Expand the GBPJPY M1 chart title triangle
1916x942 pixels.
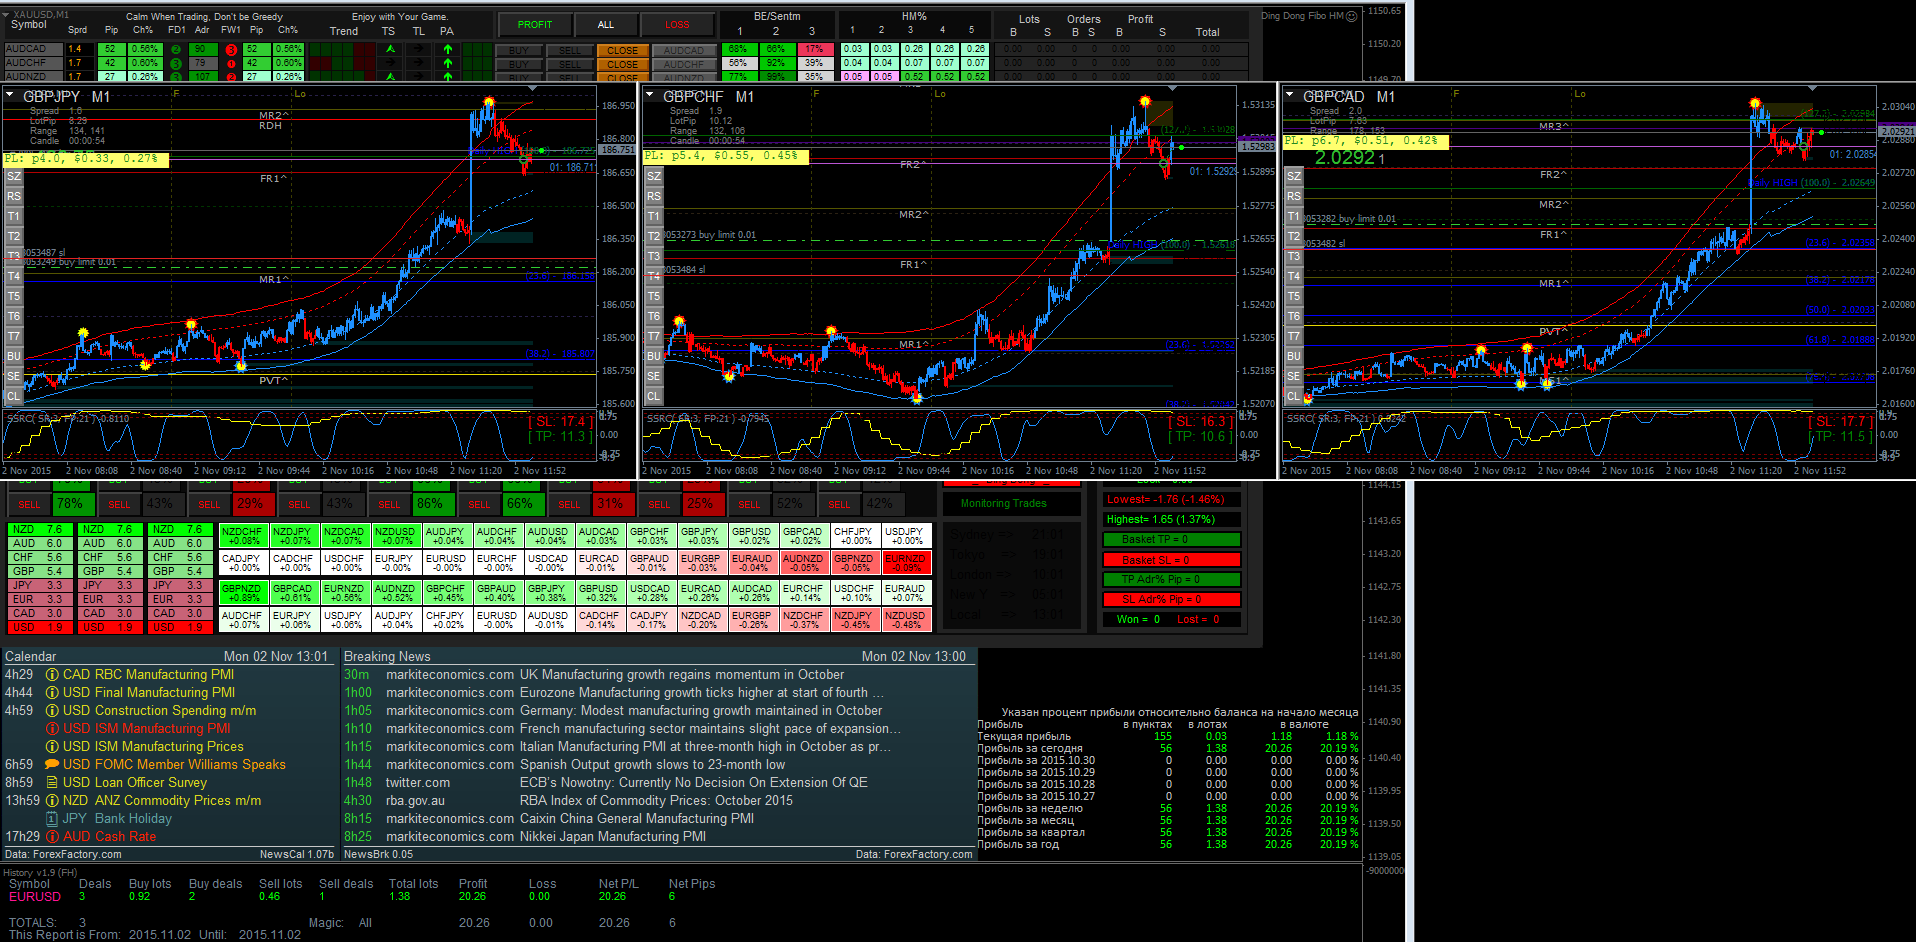(x=10, y=96)
